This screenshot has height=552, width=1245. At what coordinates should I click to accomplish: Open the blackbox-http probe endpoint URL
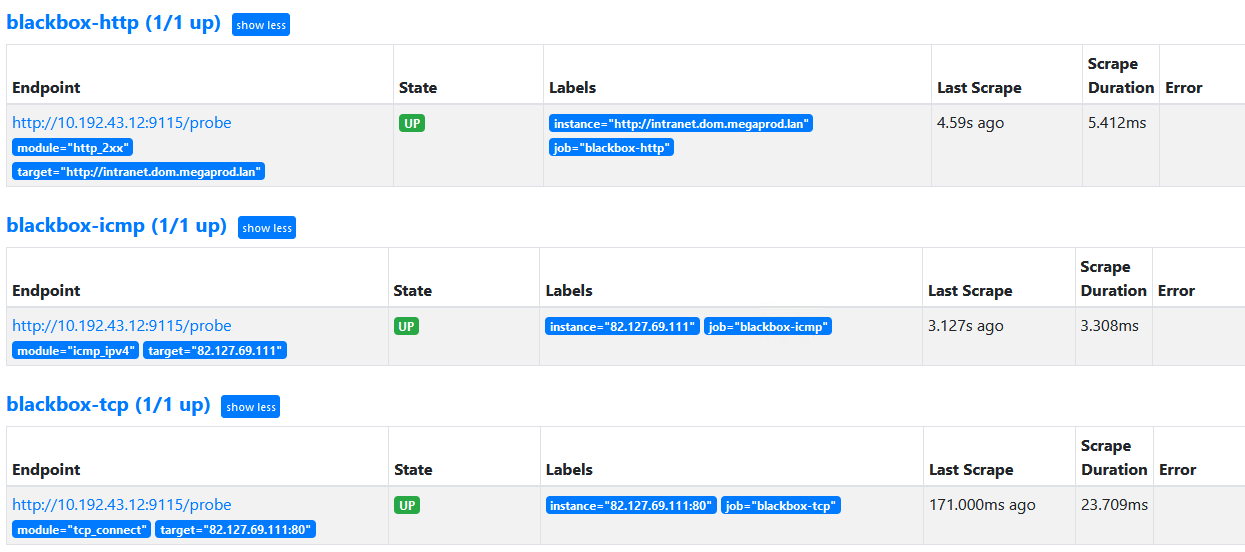coord(121,123)
